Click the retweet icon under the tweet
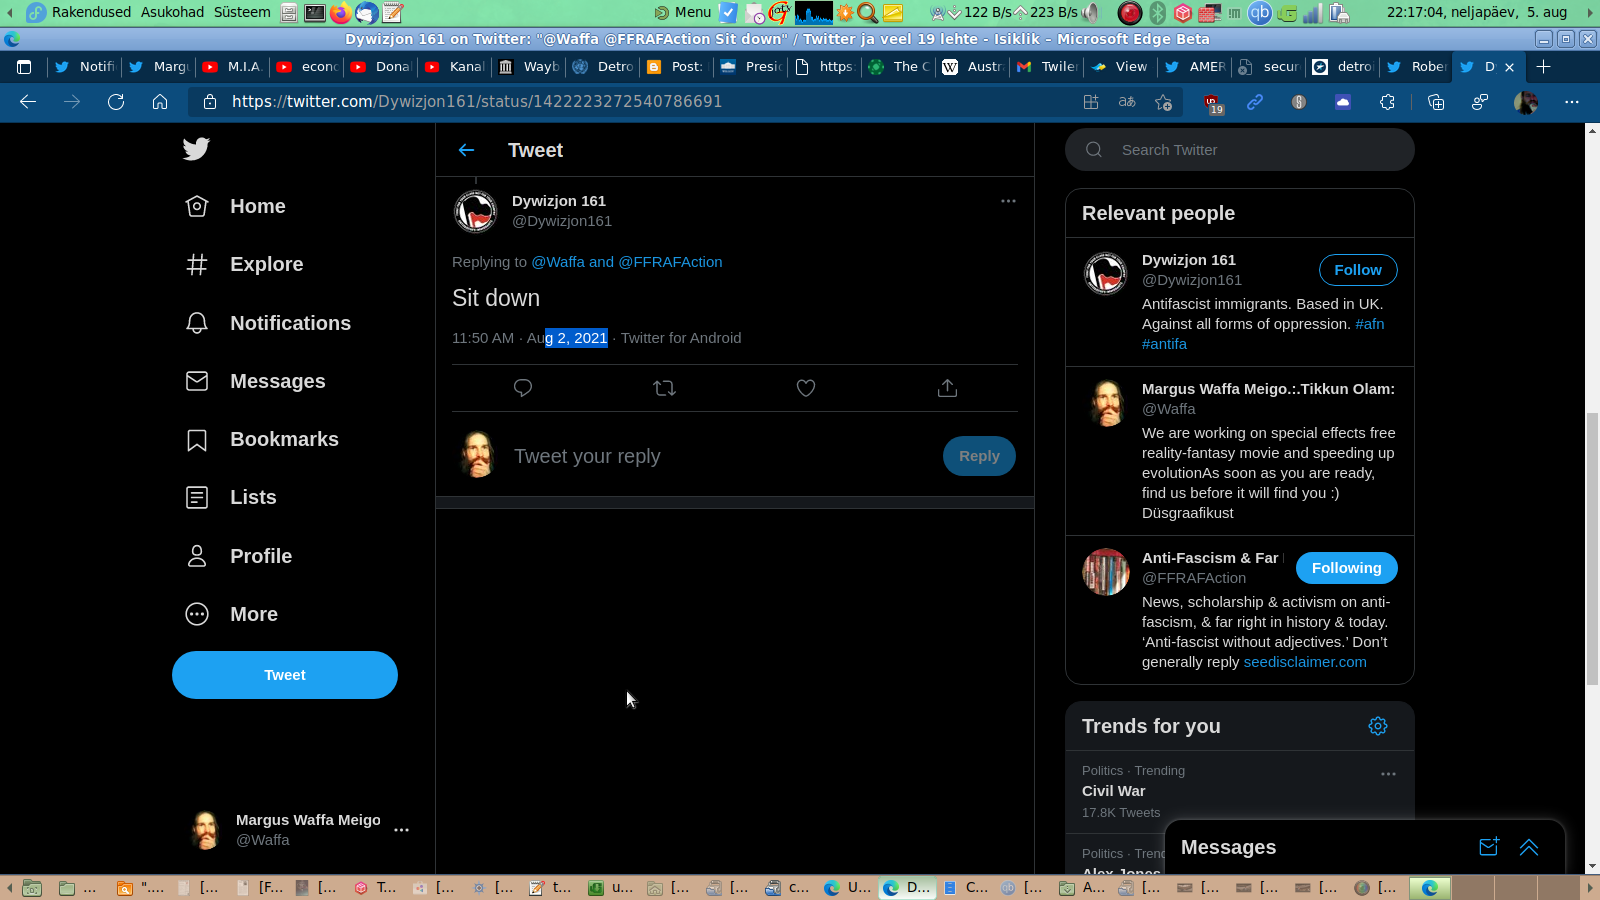 664,388
